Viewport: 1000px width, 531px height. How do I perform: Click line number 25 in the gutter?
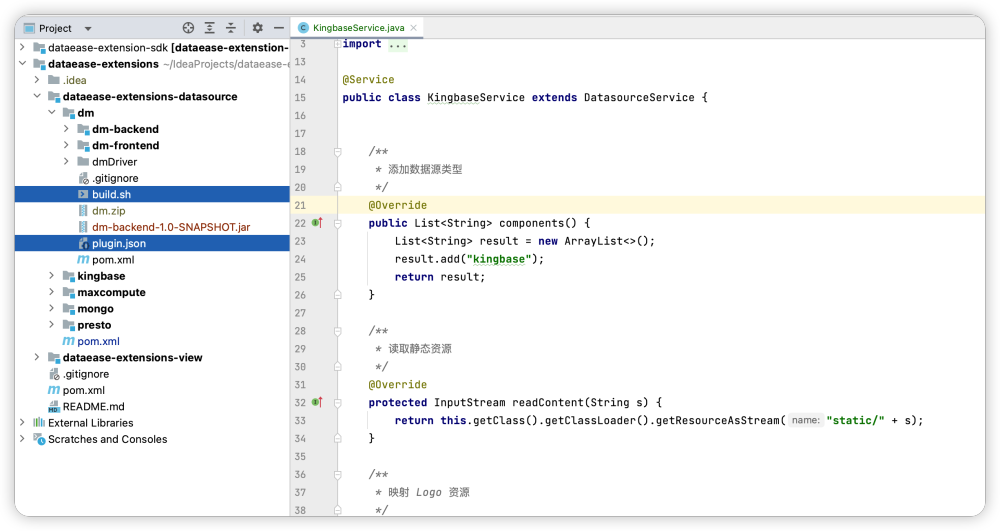[x=300, y=277]
